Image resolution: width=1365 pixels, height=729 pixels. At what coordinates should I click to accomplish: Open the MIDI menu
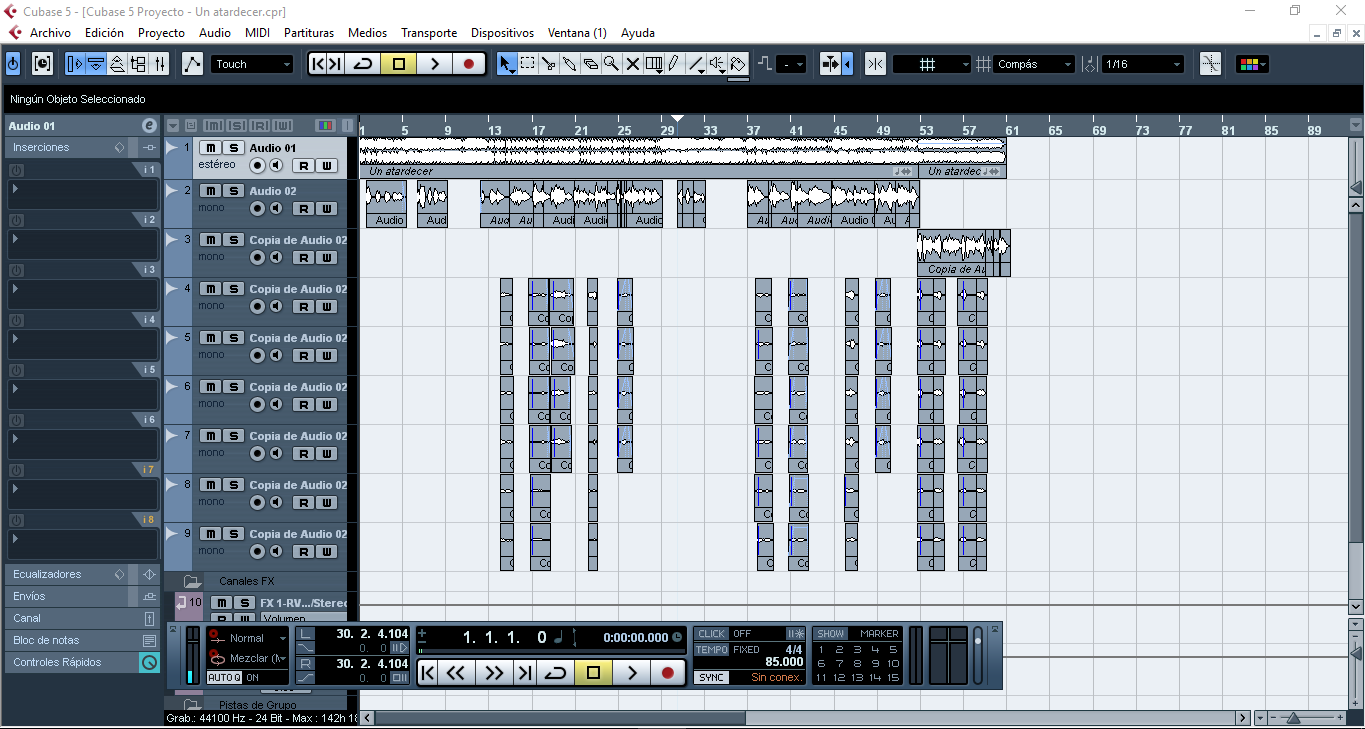[x=257, y=33]
